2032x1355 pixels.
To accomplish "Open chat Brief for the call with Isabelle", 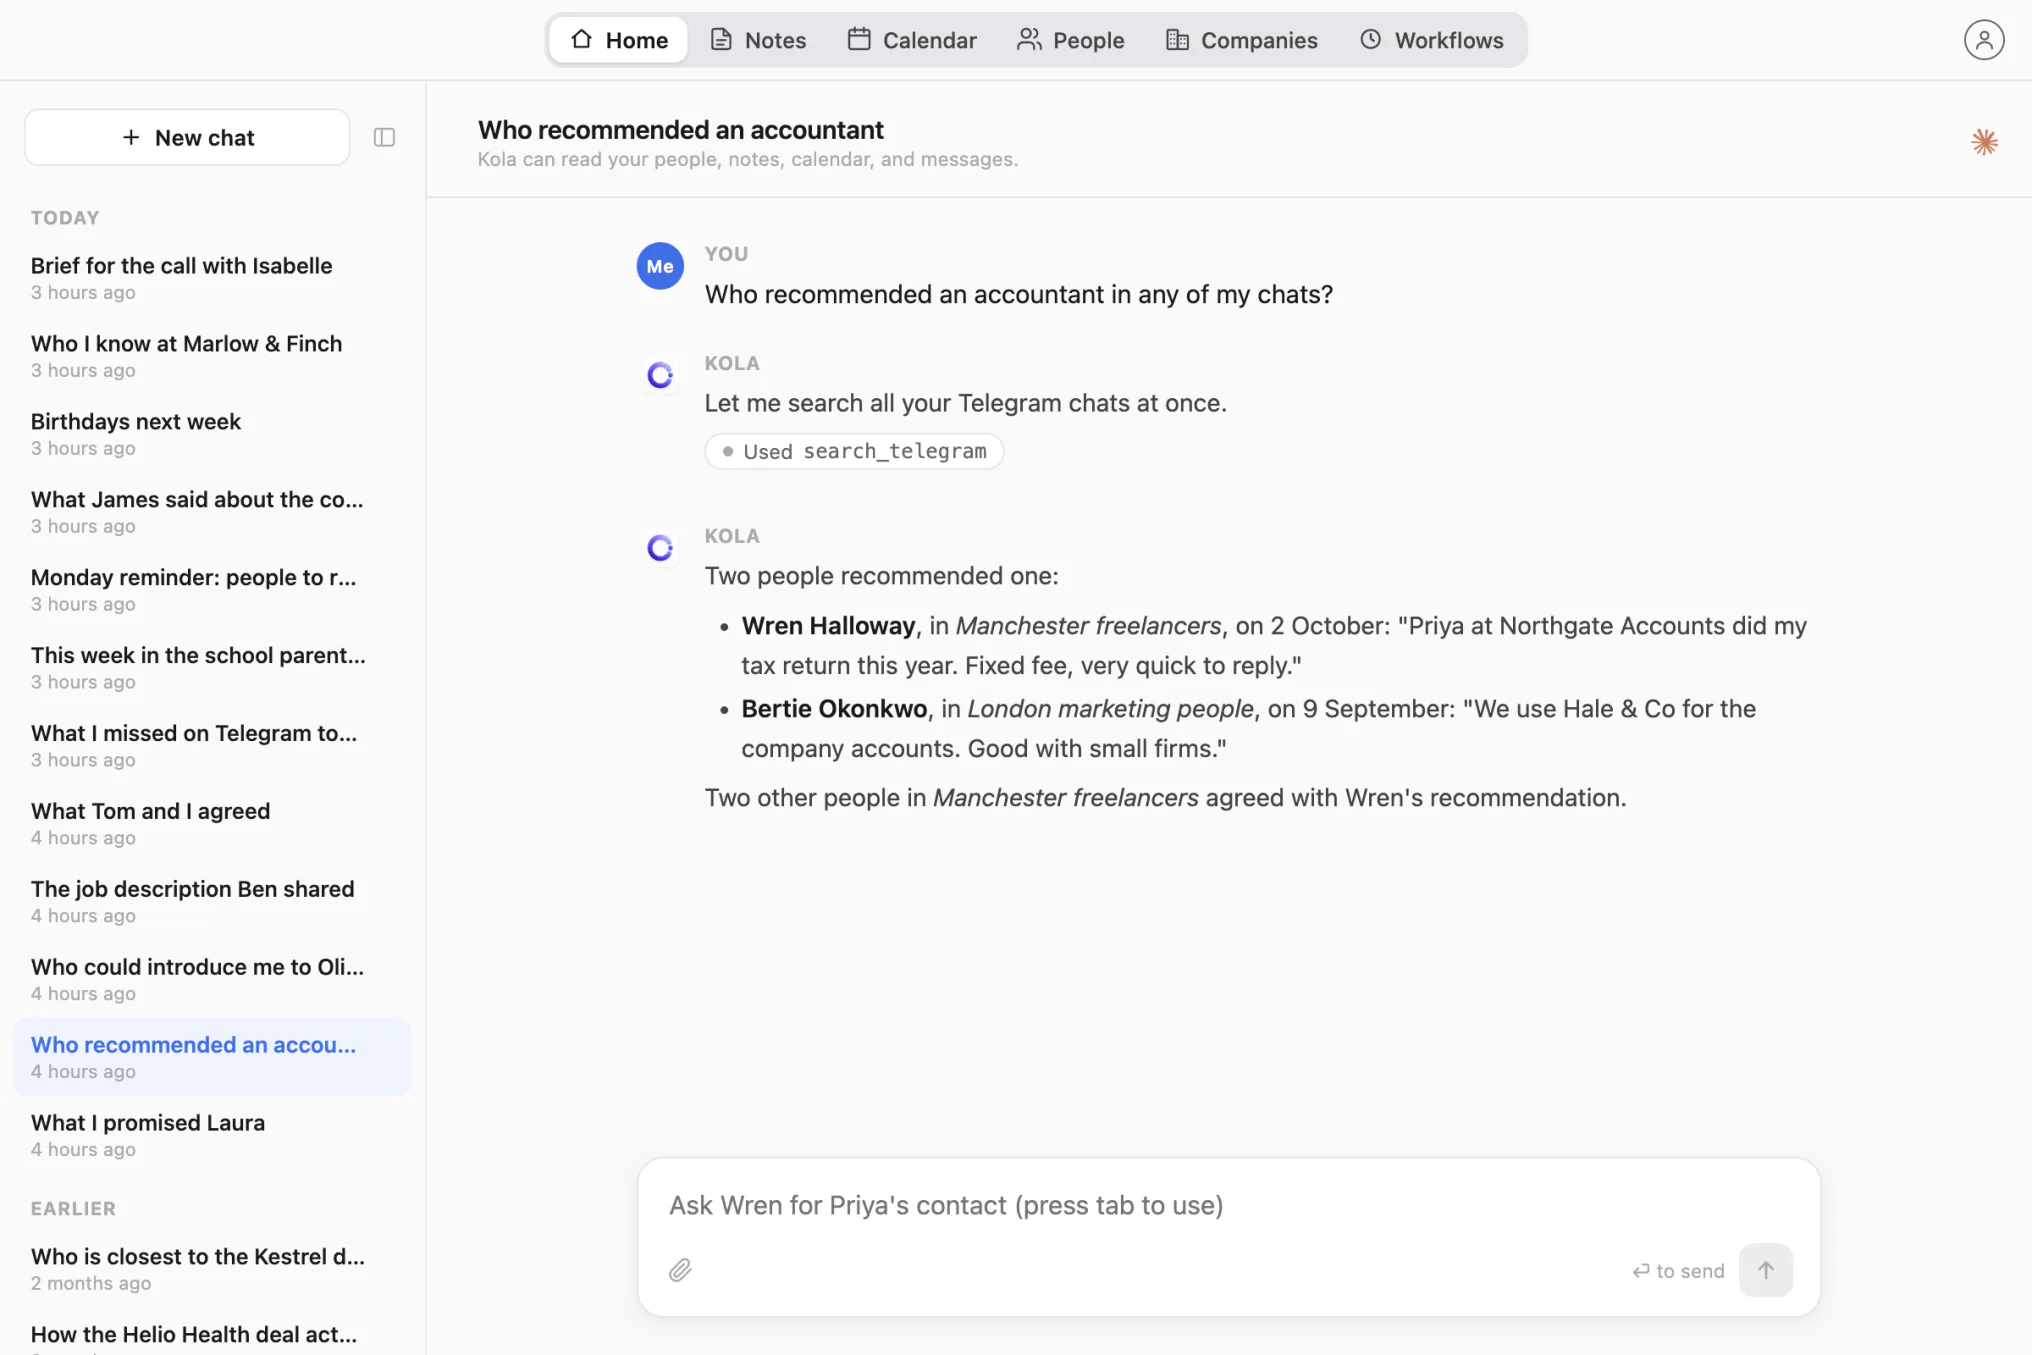I will tap(212, 278).
